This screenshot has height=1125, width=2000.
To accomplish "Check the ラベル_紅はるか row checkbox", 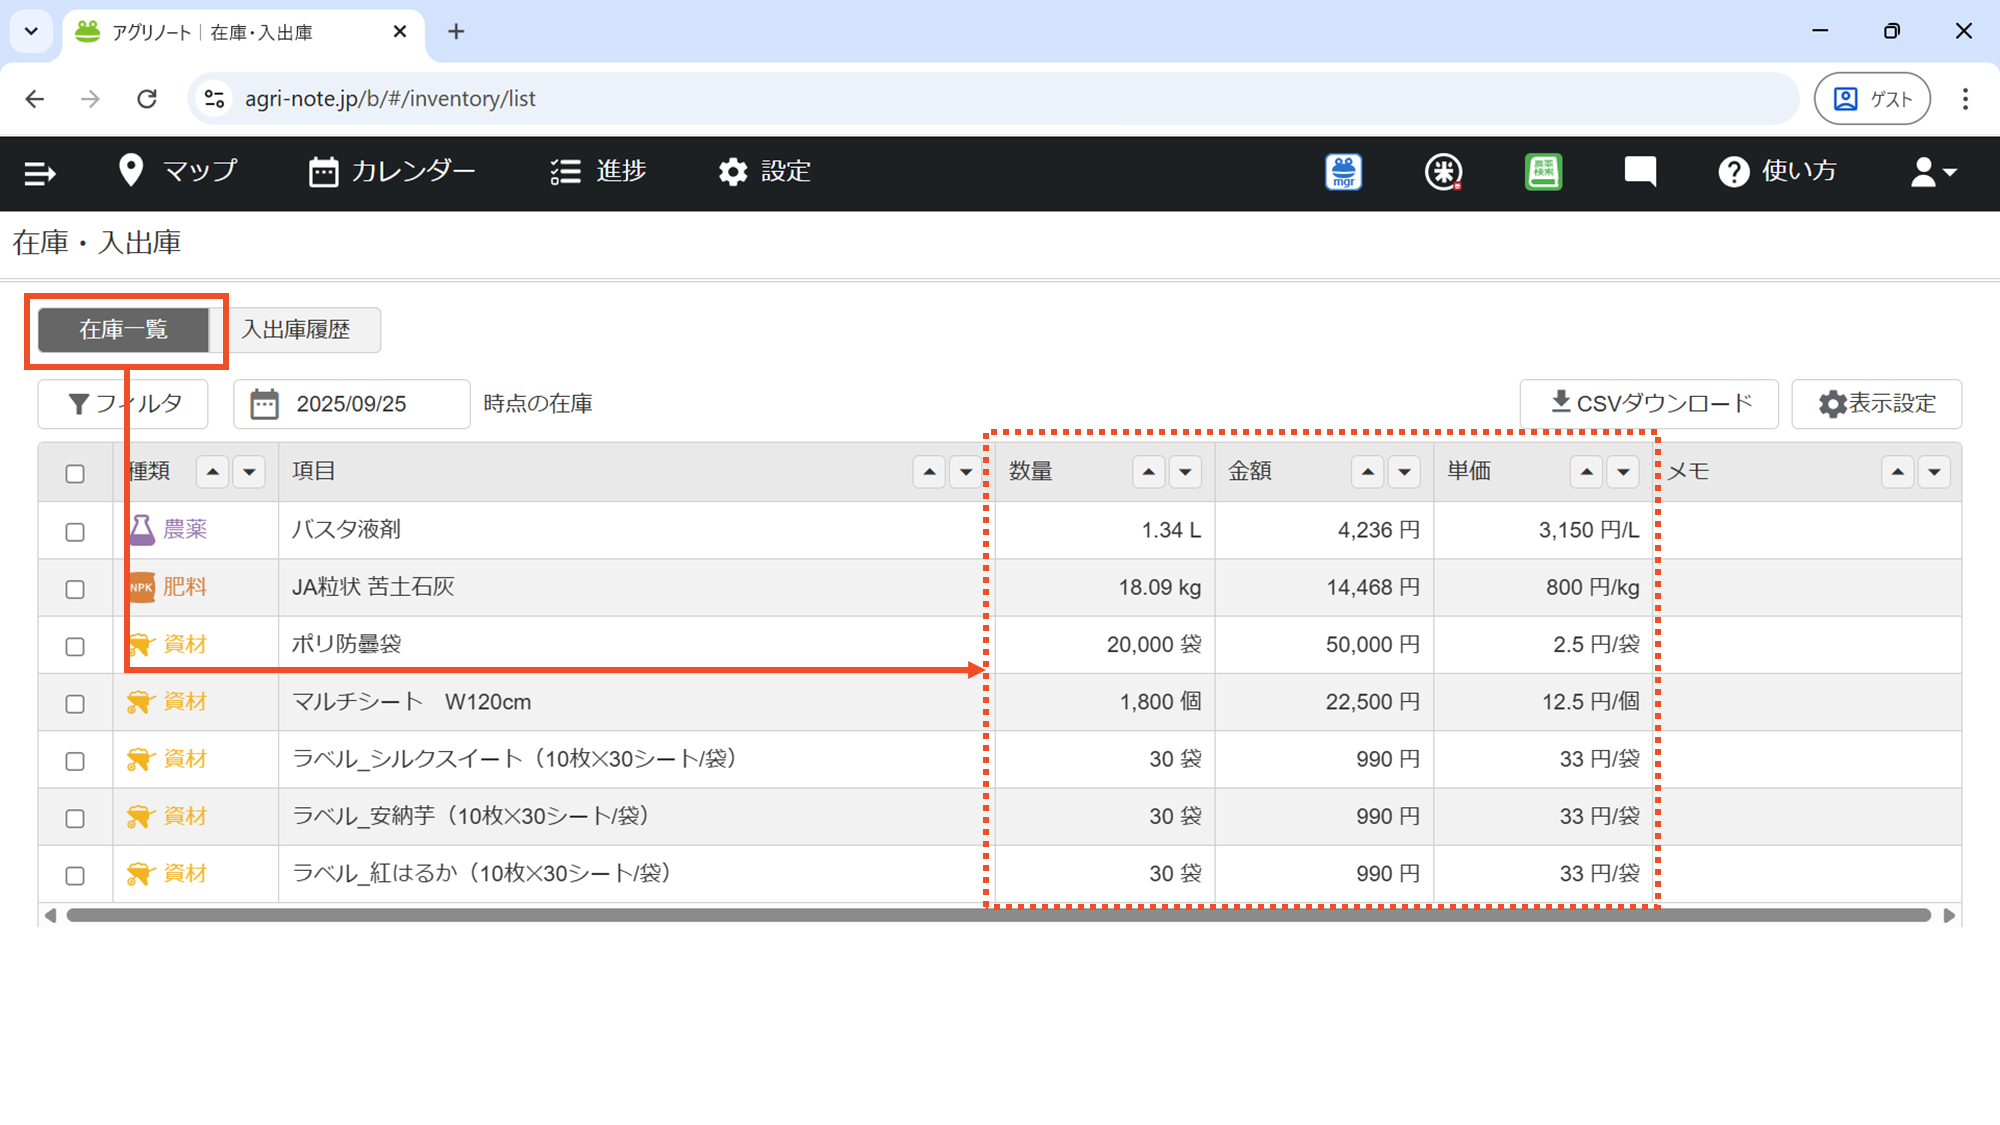I will 75,876.
